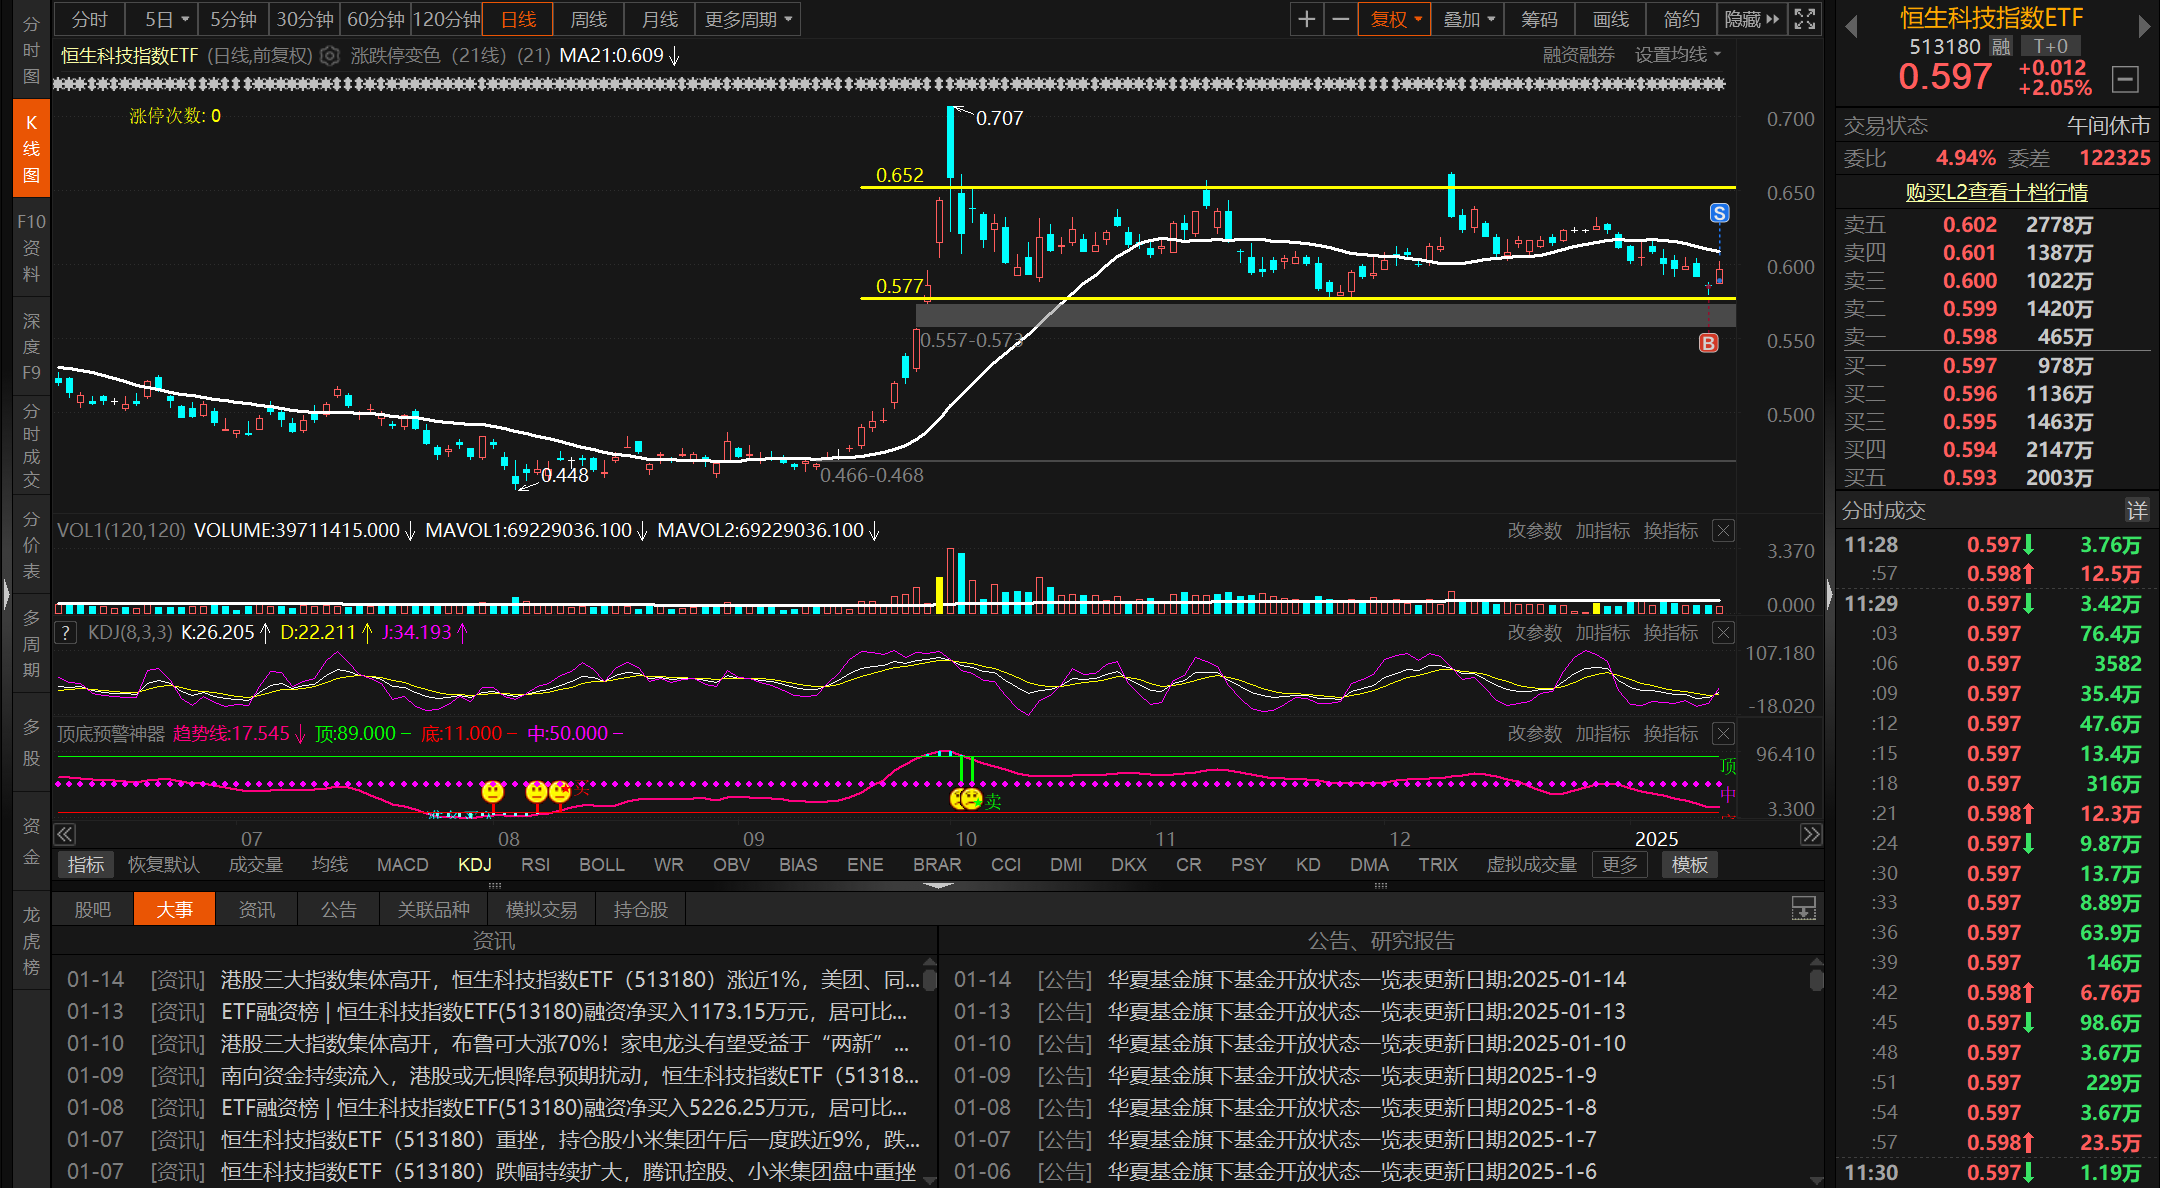2160x1188 pixels.
Task: Open the 更多周期 period dropdown
Action: [747, 18]
